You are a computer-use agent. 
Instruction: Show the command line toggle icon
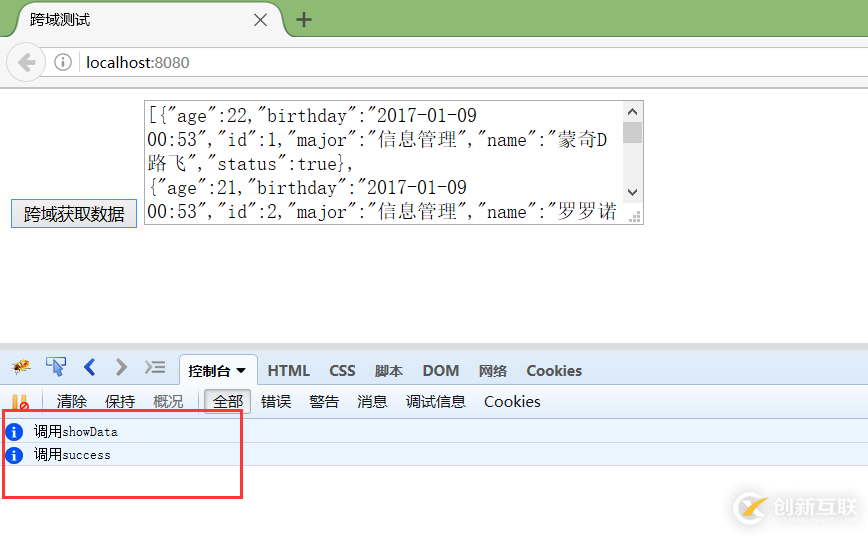click(155, 367)
